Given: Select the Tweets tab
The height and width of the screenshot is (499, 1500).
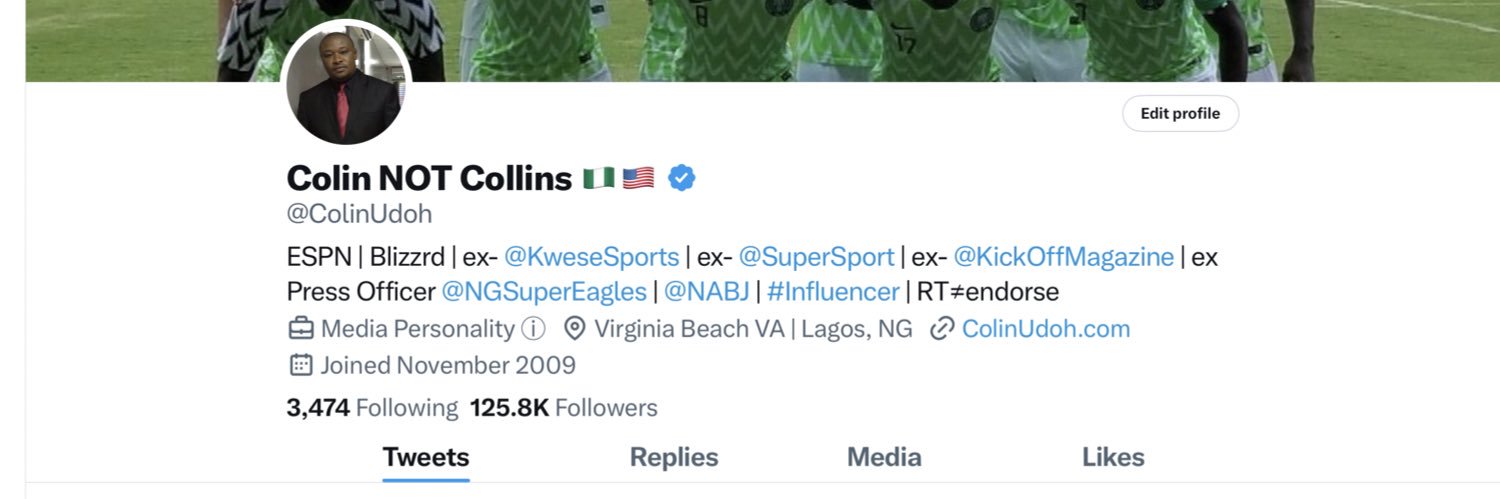Looking at the screenshot, I should pos(426,458).
